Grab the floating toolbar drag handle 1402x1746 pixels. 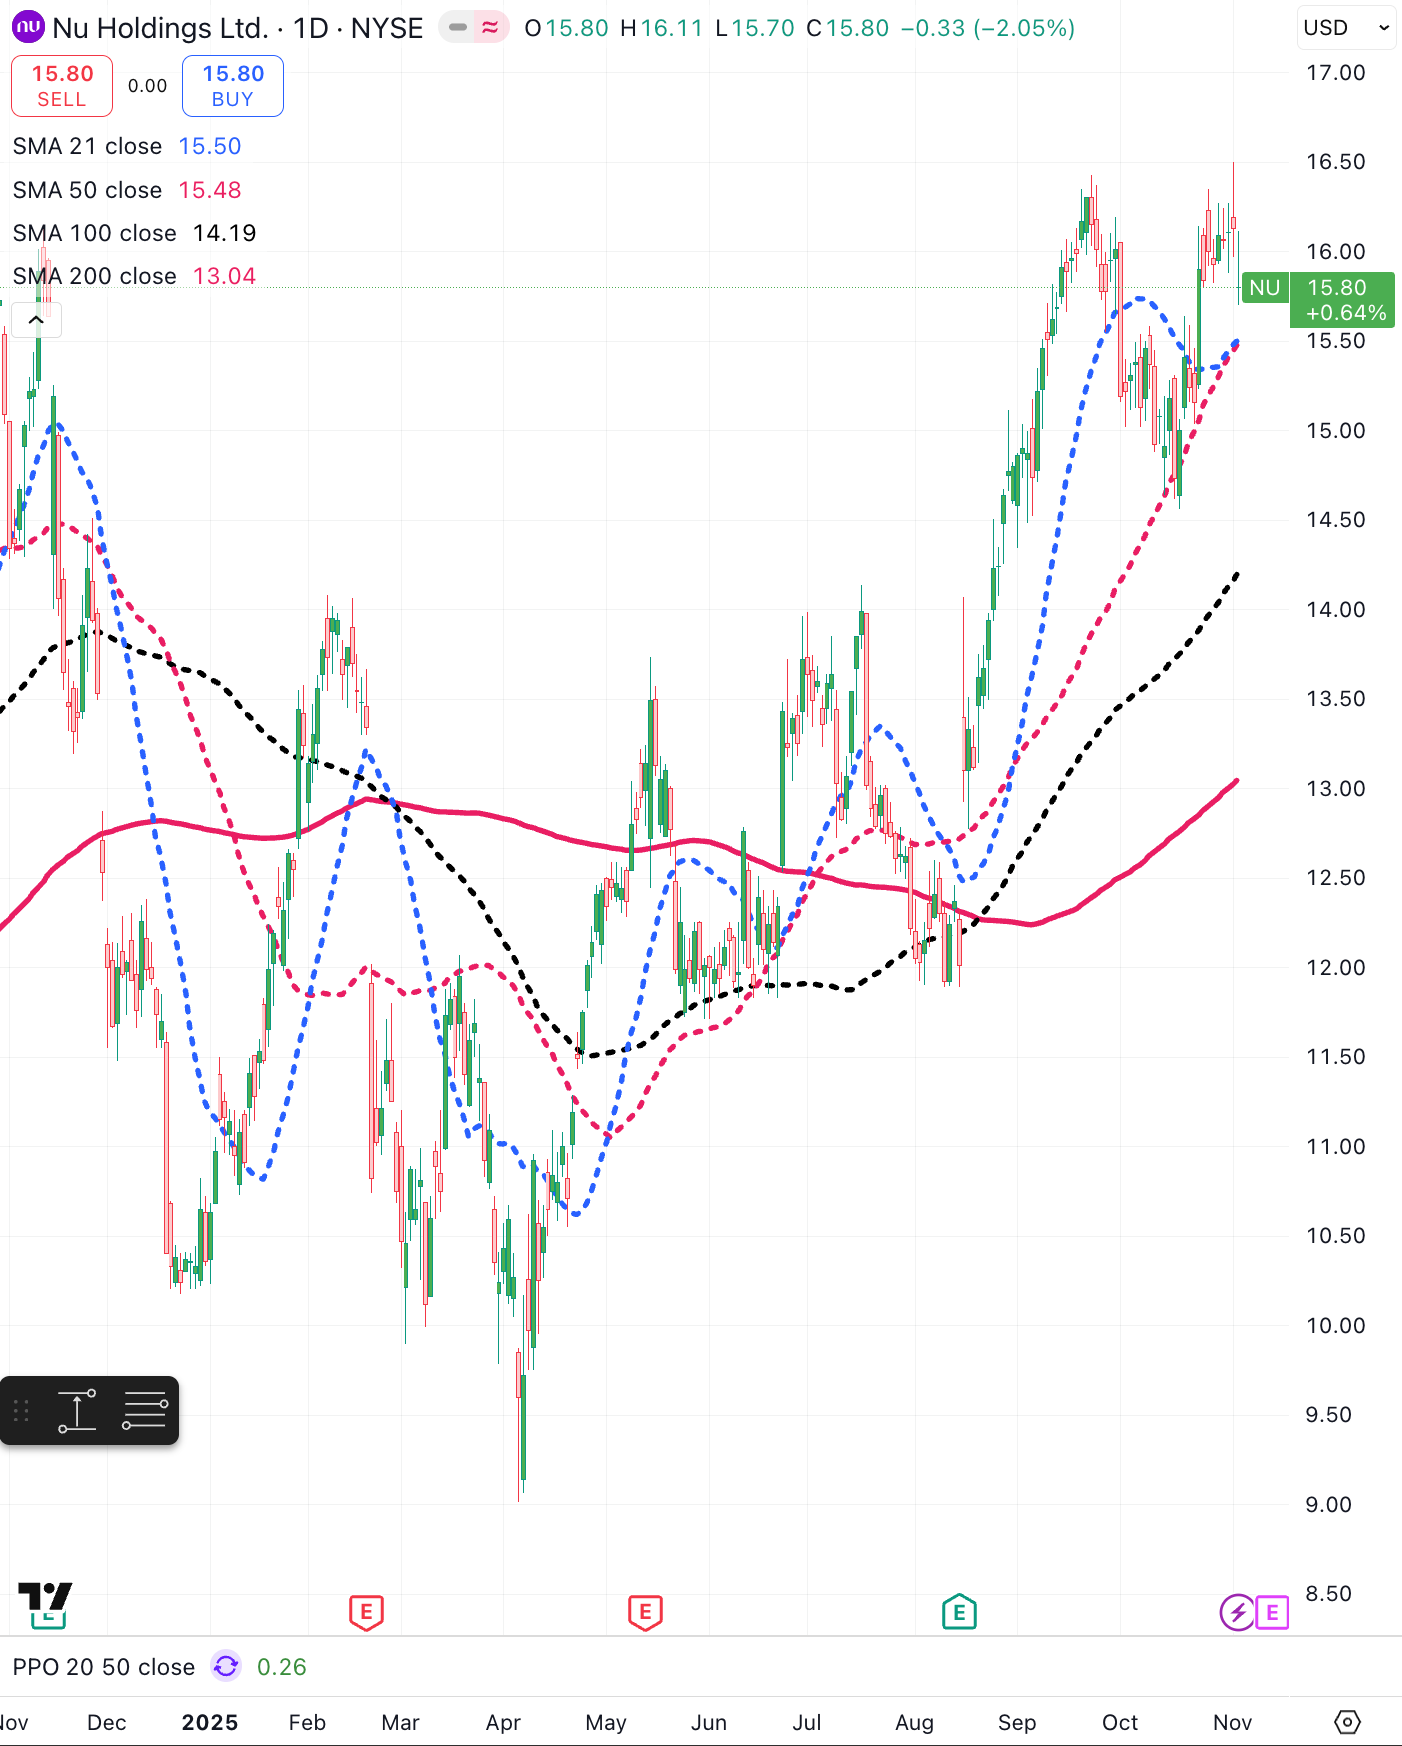[21, 1411]
